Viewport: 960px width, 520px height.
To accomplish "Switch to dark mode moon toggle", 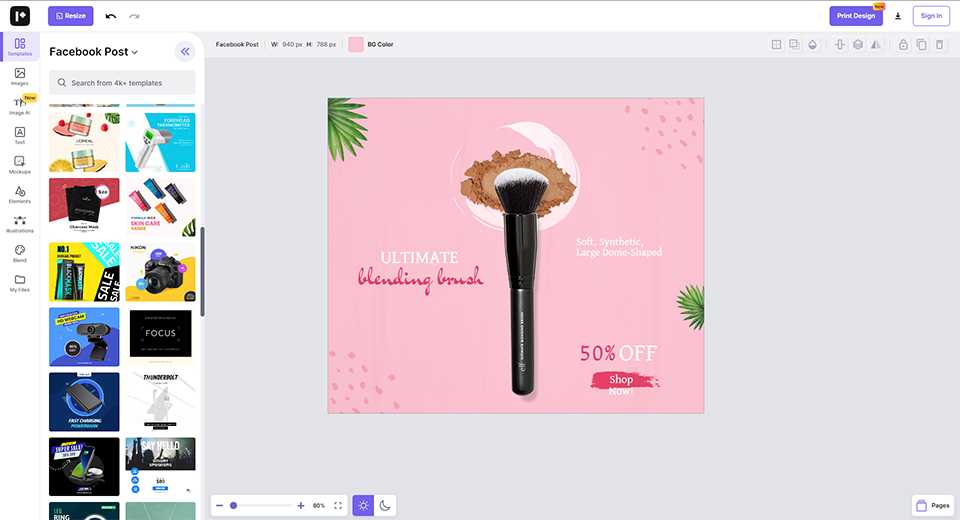I will pos(384,506).
